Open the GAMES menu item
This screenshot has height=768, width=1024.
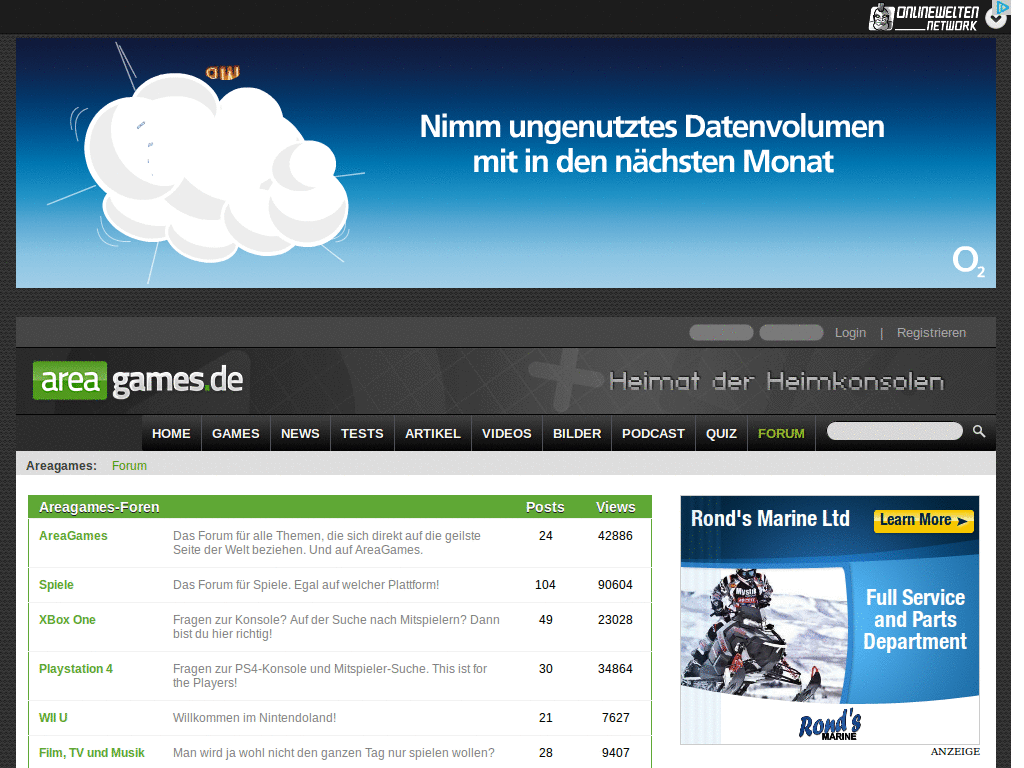[x=236, y=434]
